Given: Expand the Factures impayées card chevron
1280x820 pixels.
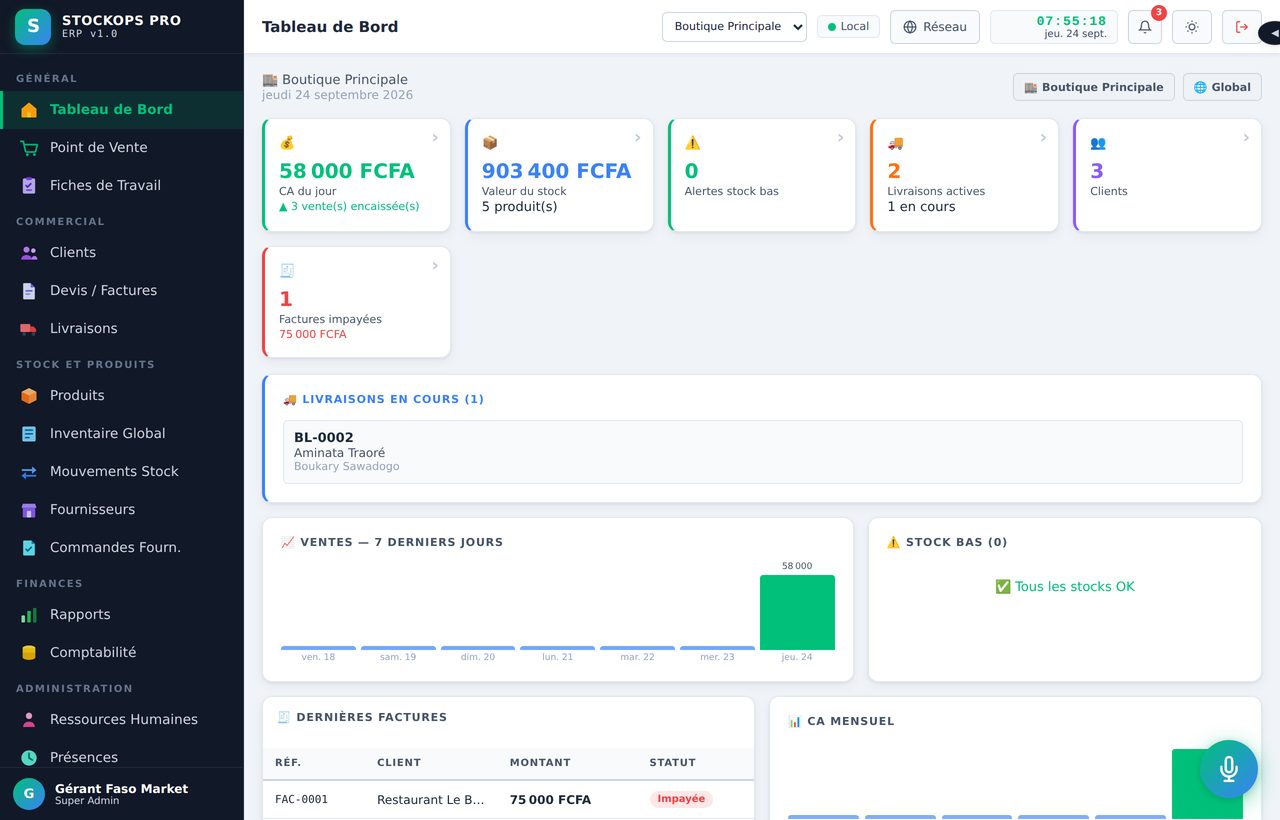Looking at the screenshot, I should (x=435, y=266).
